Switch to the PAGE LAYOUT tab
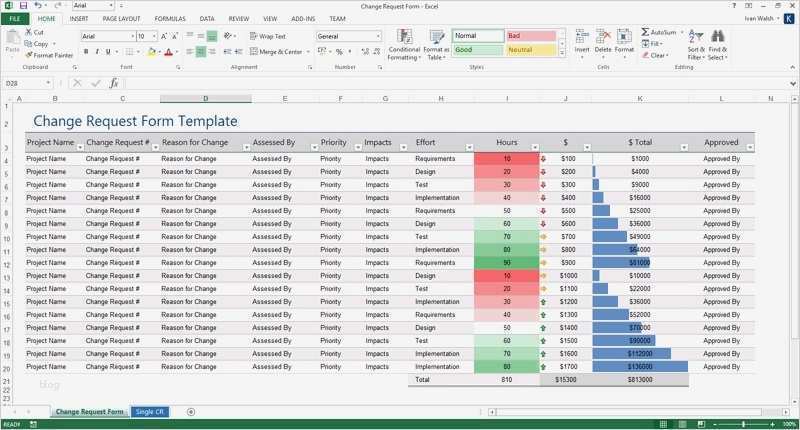800x430 pixels. click(x=121, y=19)
